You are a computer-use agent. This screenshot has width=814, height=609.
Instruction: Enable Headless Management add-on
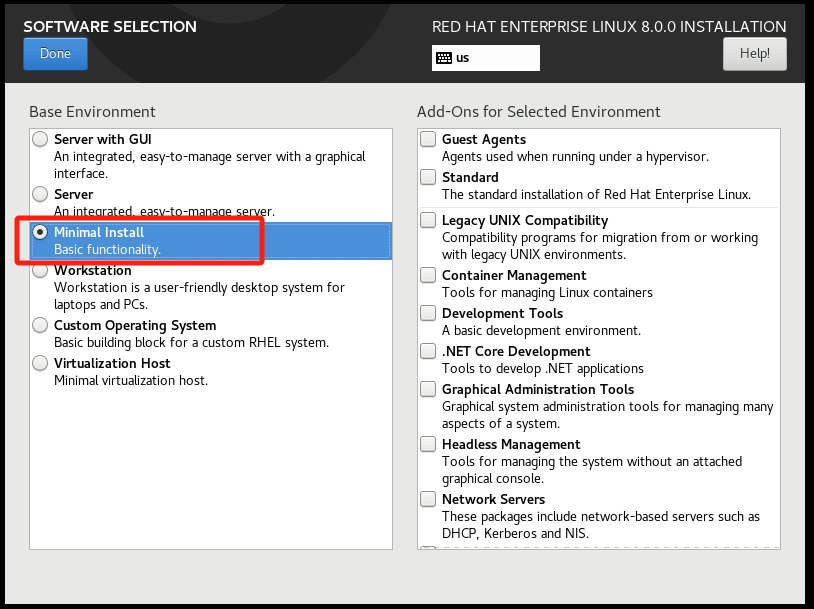click(x=428, y=444)
